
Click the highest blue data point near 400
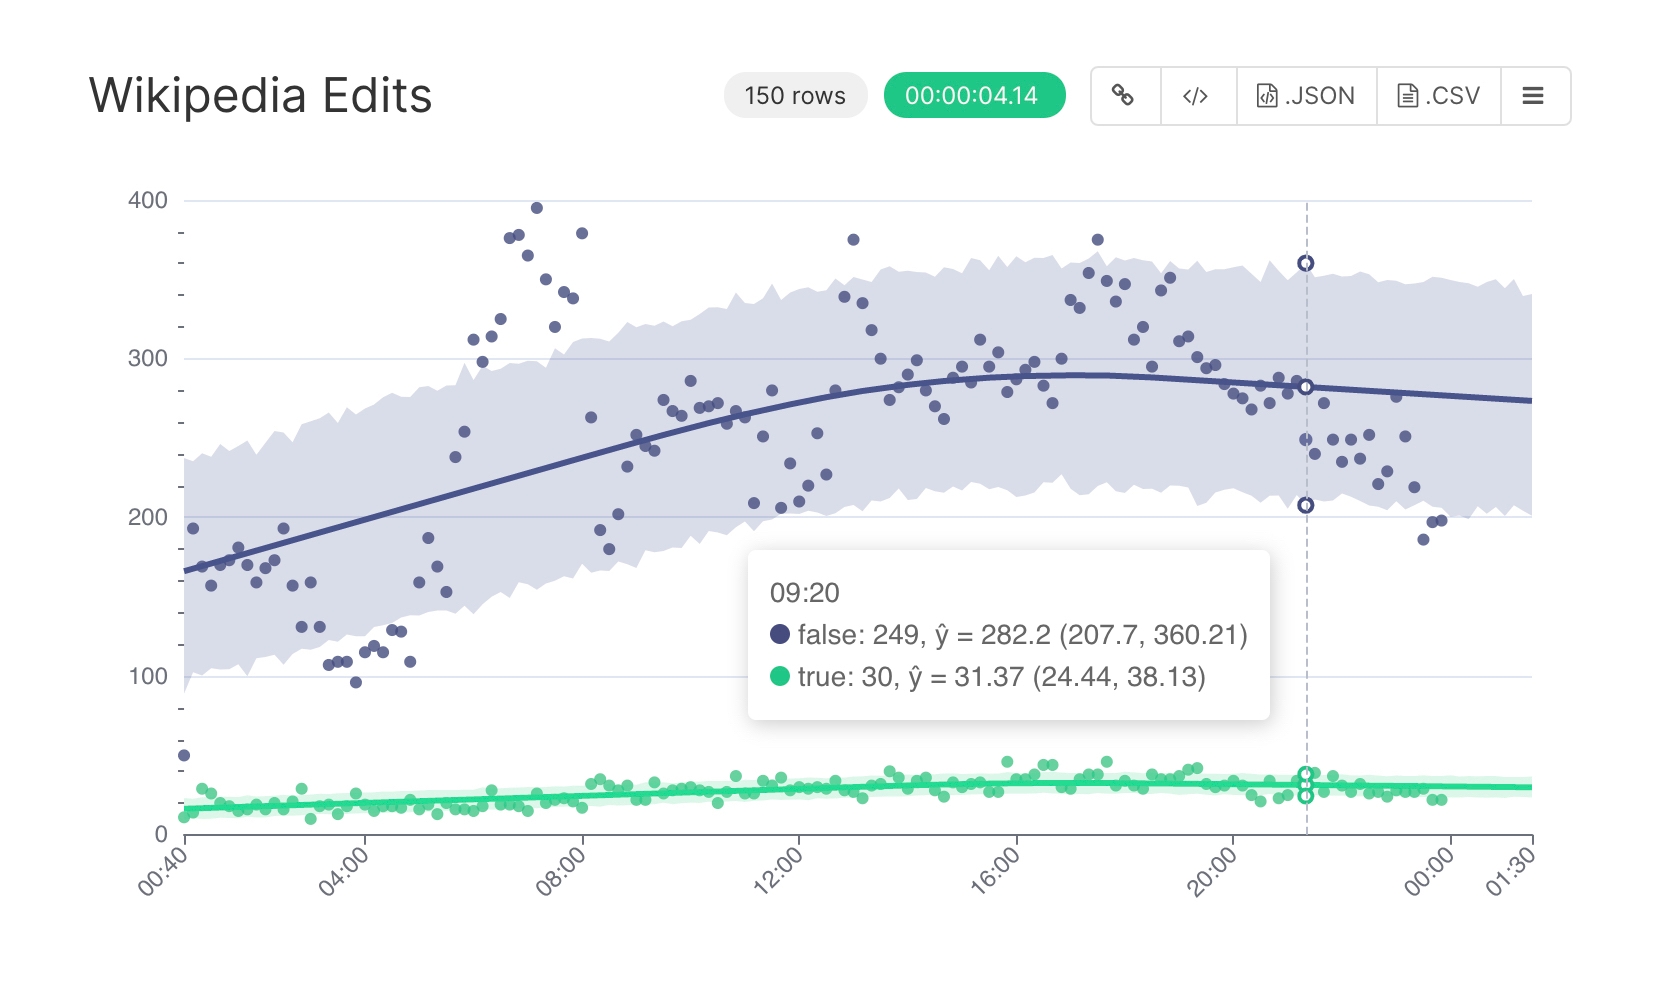537,208
